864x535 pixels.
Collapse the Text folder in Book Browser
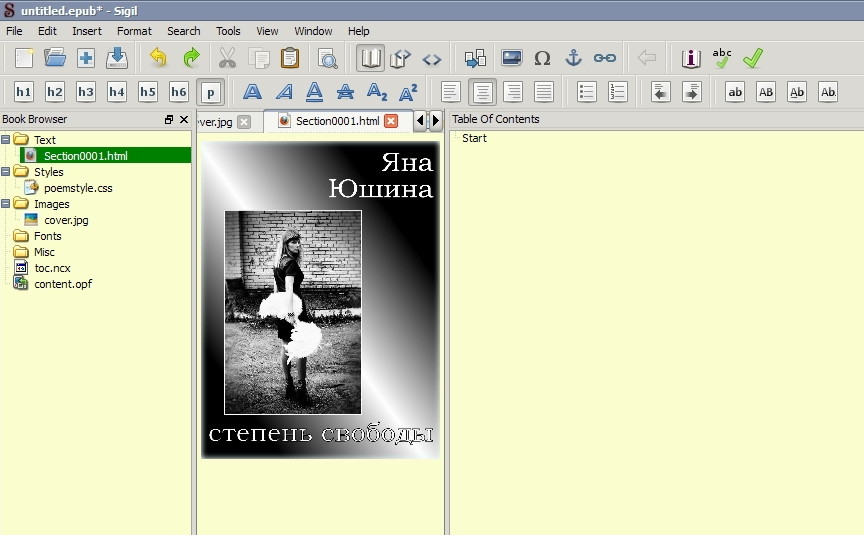click(x=6, y=140)
